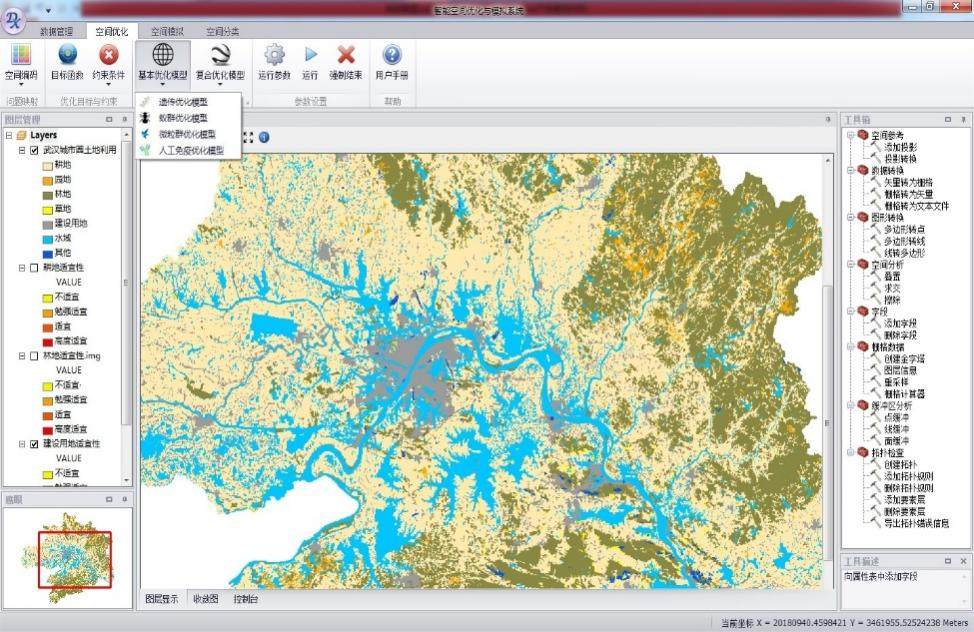
Task: Collapse the Layers root tree node
Action: pyautogui.click(x=9, y=135)
